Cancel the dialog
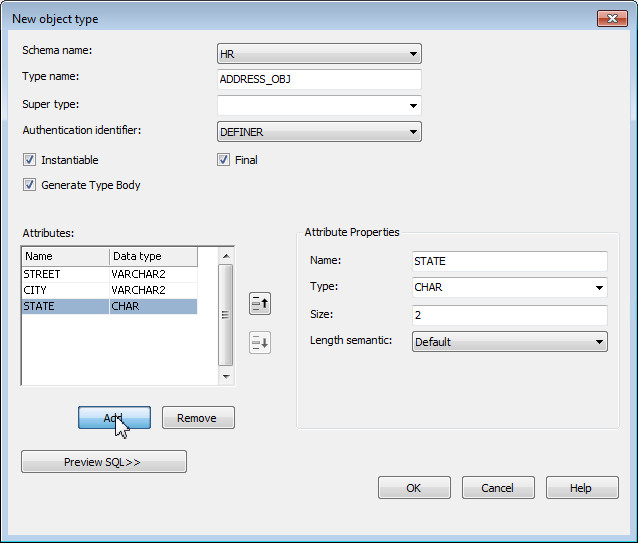Screen dimensions: 638x543 coord(498,488)
